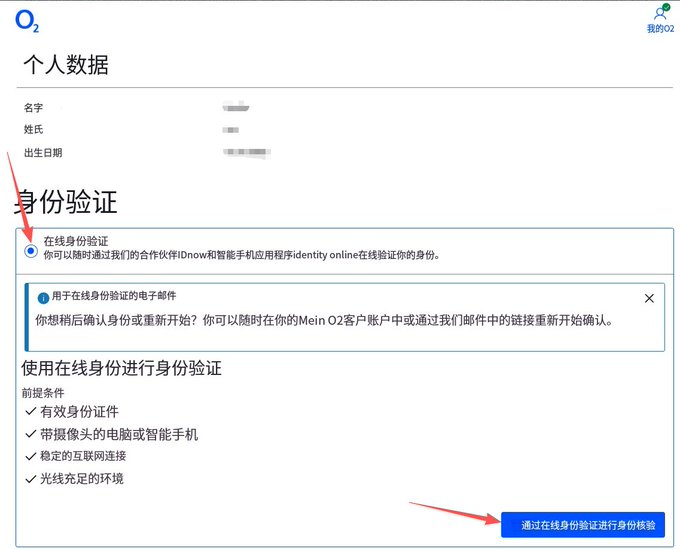Viewport: 680px width, 549px height.
Task: Open the 我的O2 account icon
Action: [660, 20]
